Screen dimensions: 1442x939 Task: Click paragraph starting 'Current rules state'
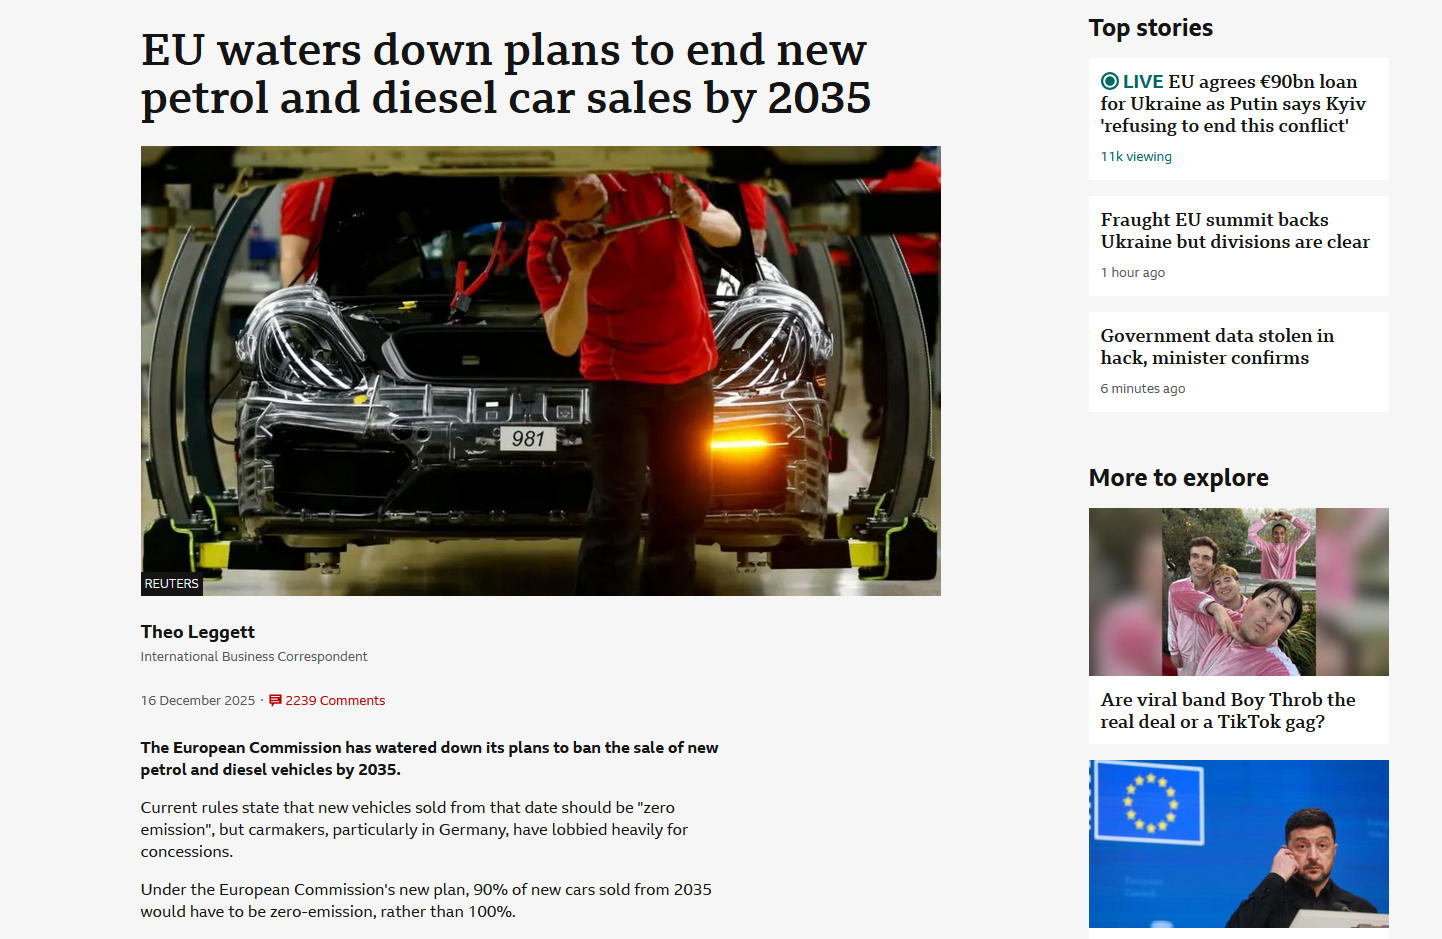(415, 830)
